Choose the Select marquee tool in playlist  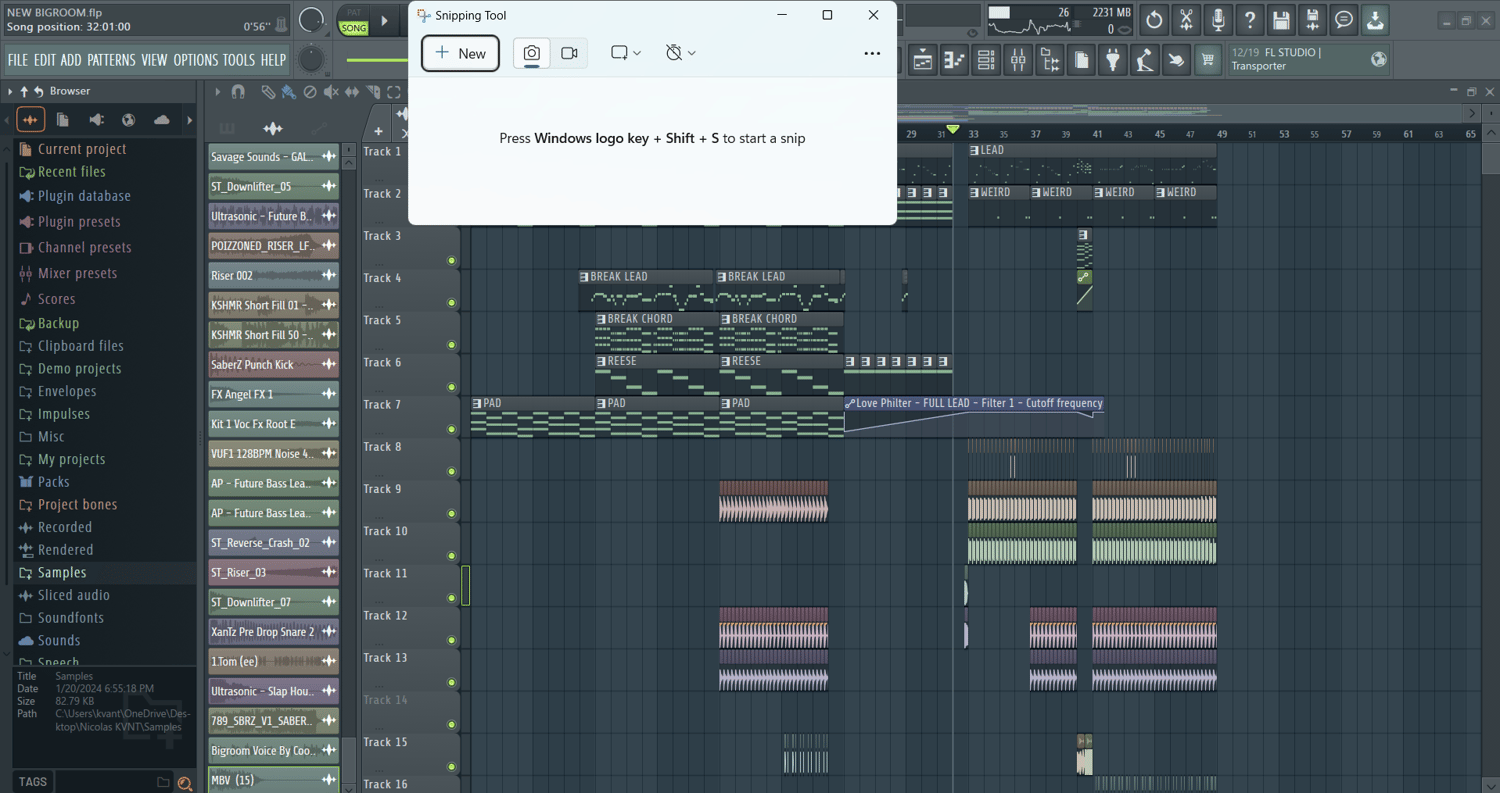pos(394,92)
